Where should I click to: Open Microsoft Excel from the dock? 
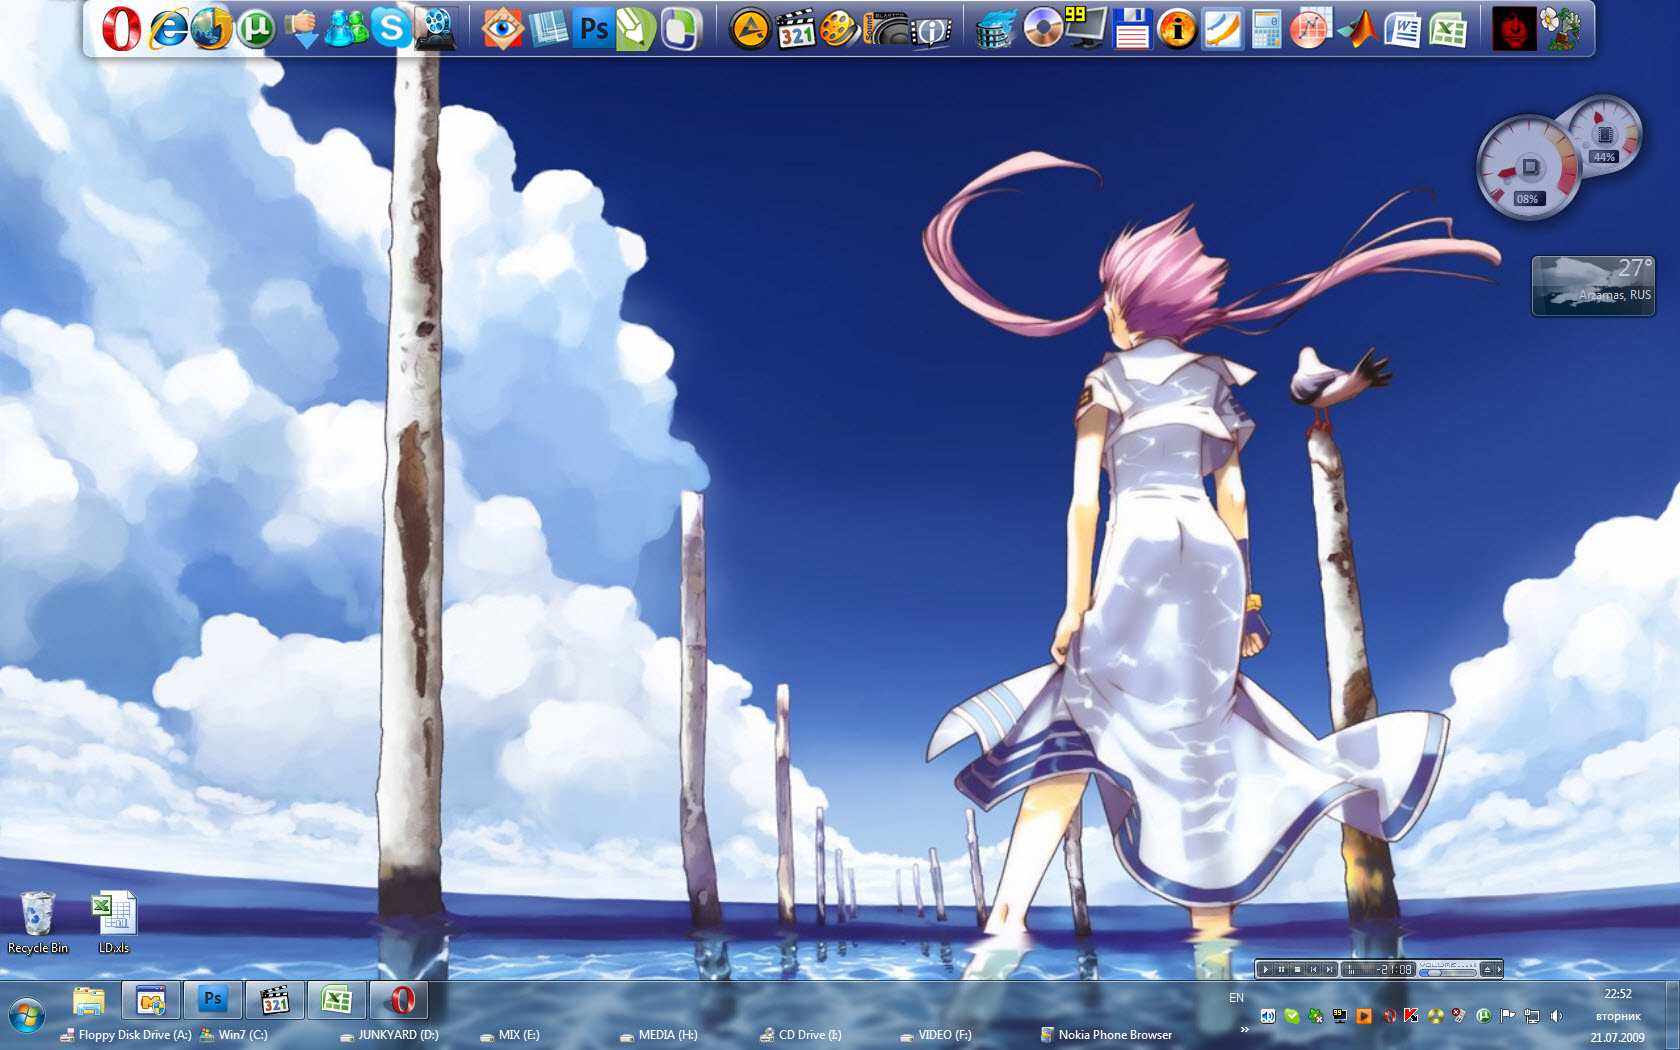click(1447, 28)
